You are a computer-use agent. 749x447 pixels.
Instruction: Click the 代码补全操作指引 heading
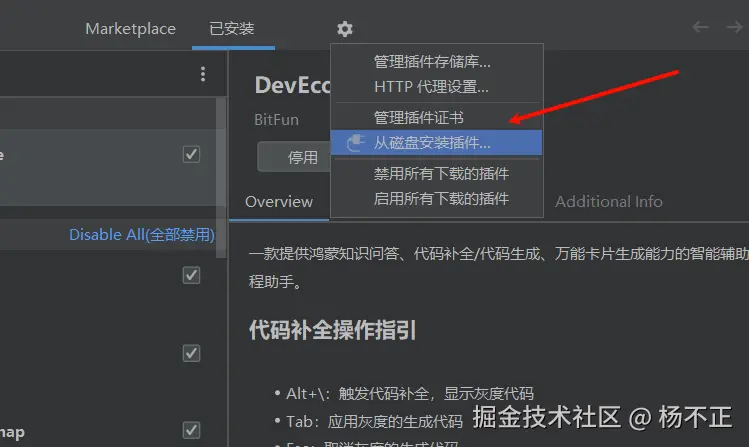332,330
